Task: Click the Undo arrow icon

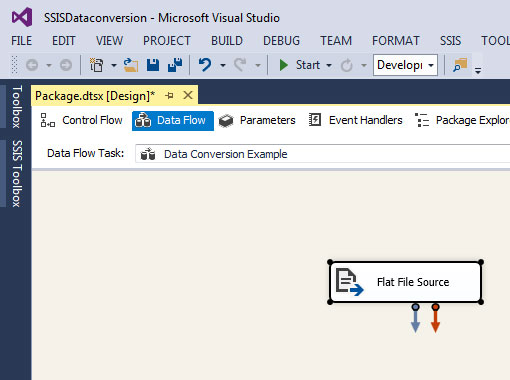Action: tap(205, 65)
